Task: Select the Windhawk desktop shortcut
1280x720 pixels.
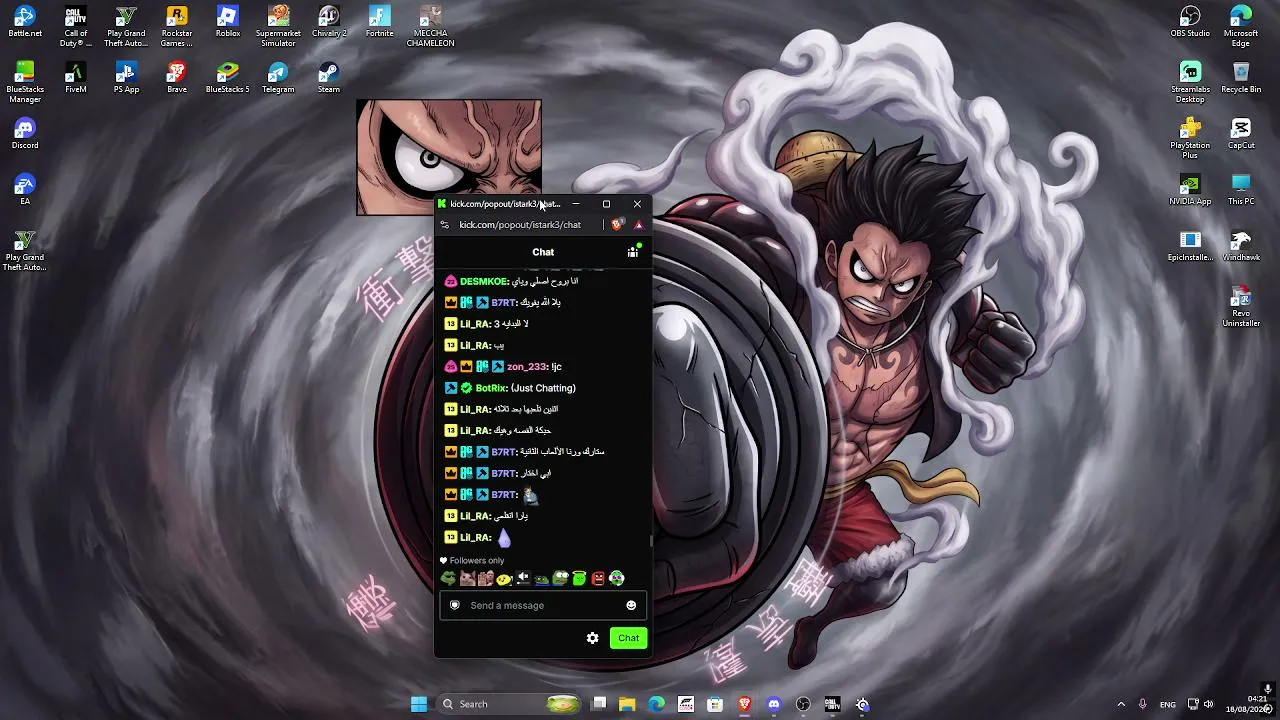Action: (x=1241, y=246)
